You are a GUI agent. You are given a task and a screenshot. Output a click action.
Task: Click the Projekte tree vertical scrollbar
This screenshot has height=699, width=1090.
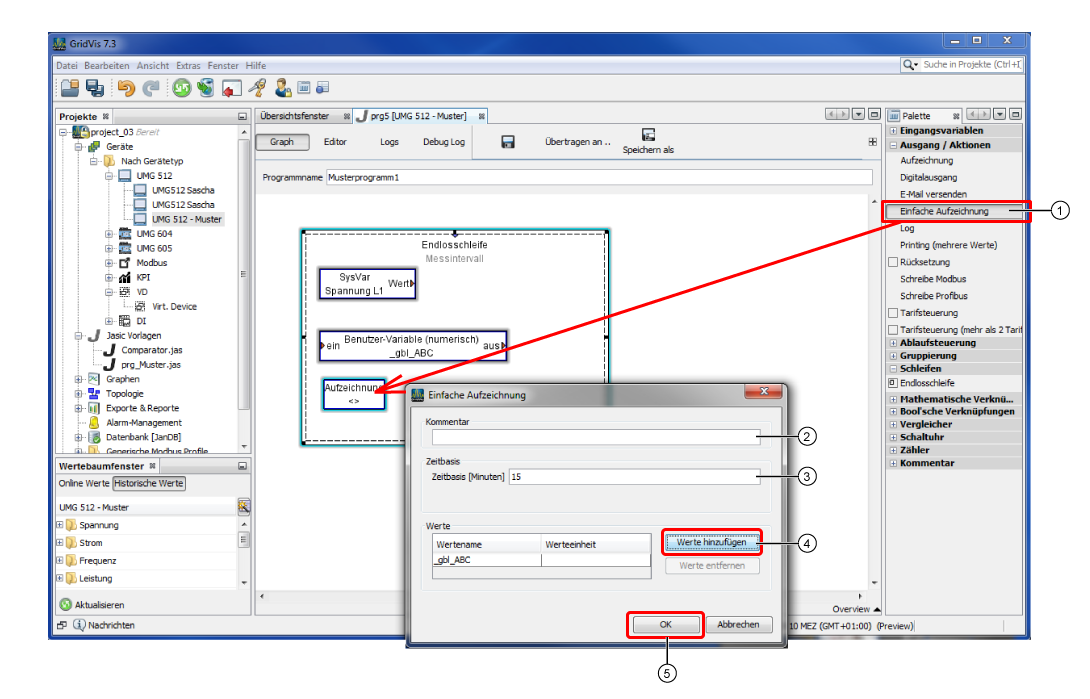[243, 280]
